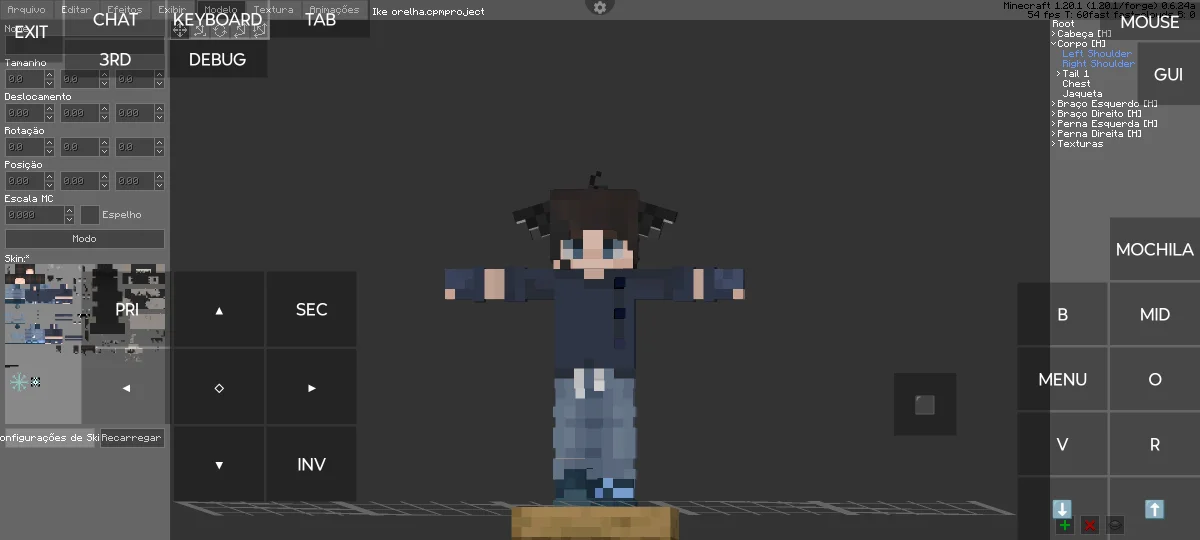Tap the up-arrow overlay icon
This screenshot has width=1200, height=540.
click(x=1154, y=509)
